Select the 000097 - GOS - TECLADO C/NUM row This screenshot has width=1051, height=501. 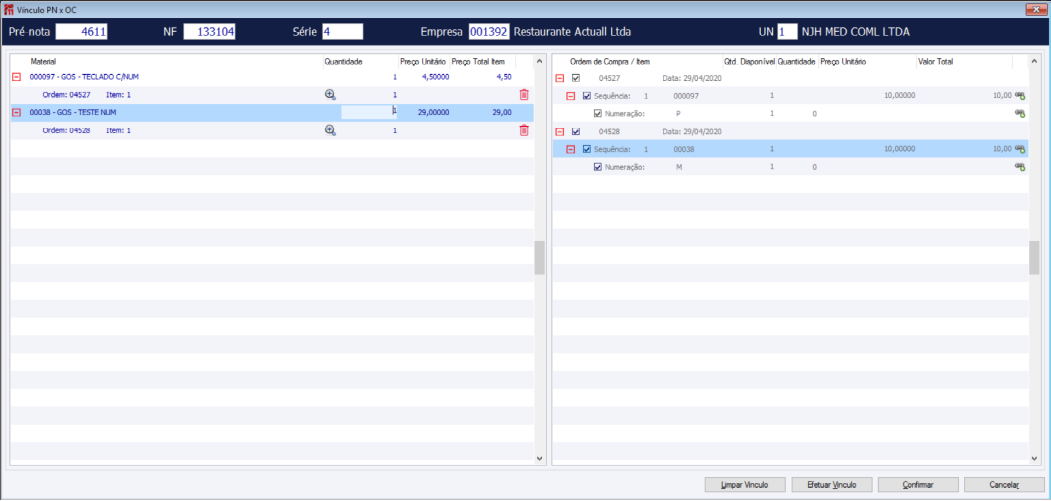pos(272,77)
